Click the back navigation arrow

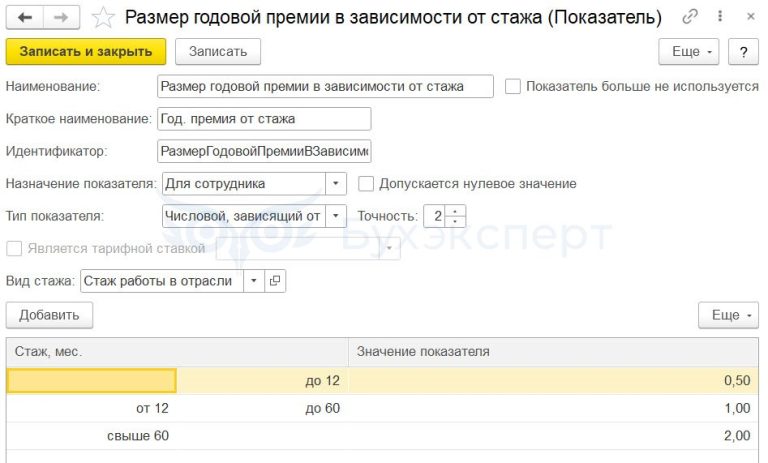click(x=24, y=17)
